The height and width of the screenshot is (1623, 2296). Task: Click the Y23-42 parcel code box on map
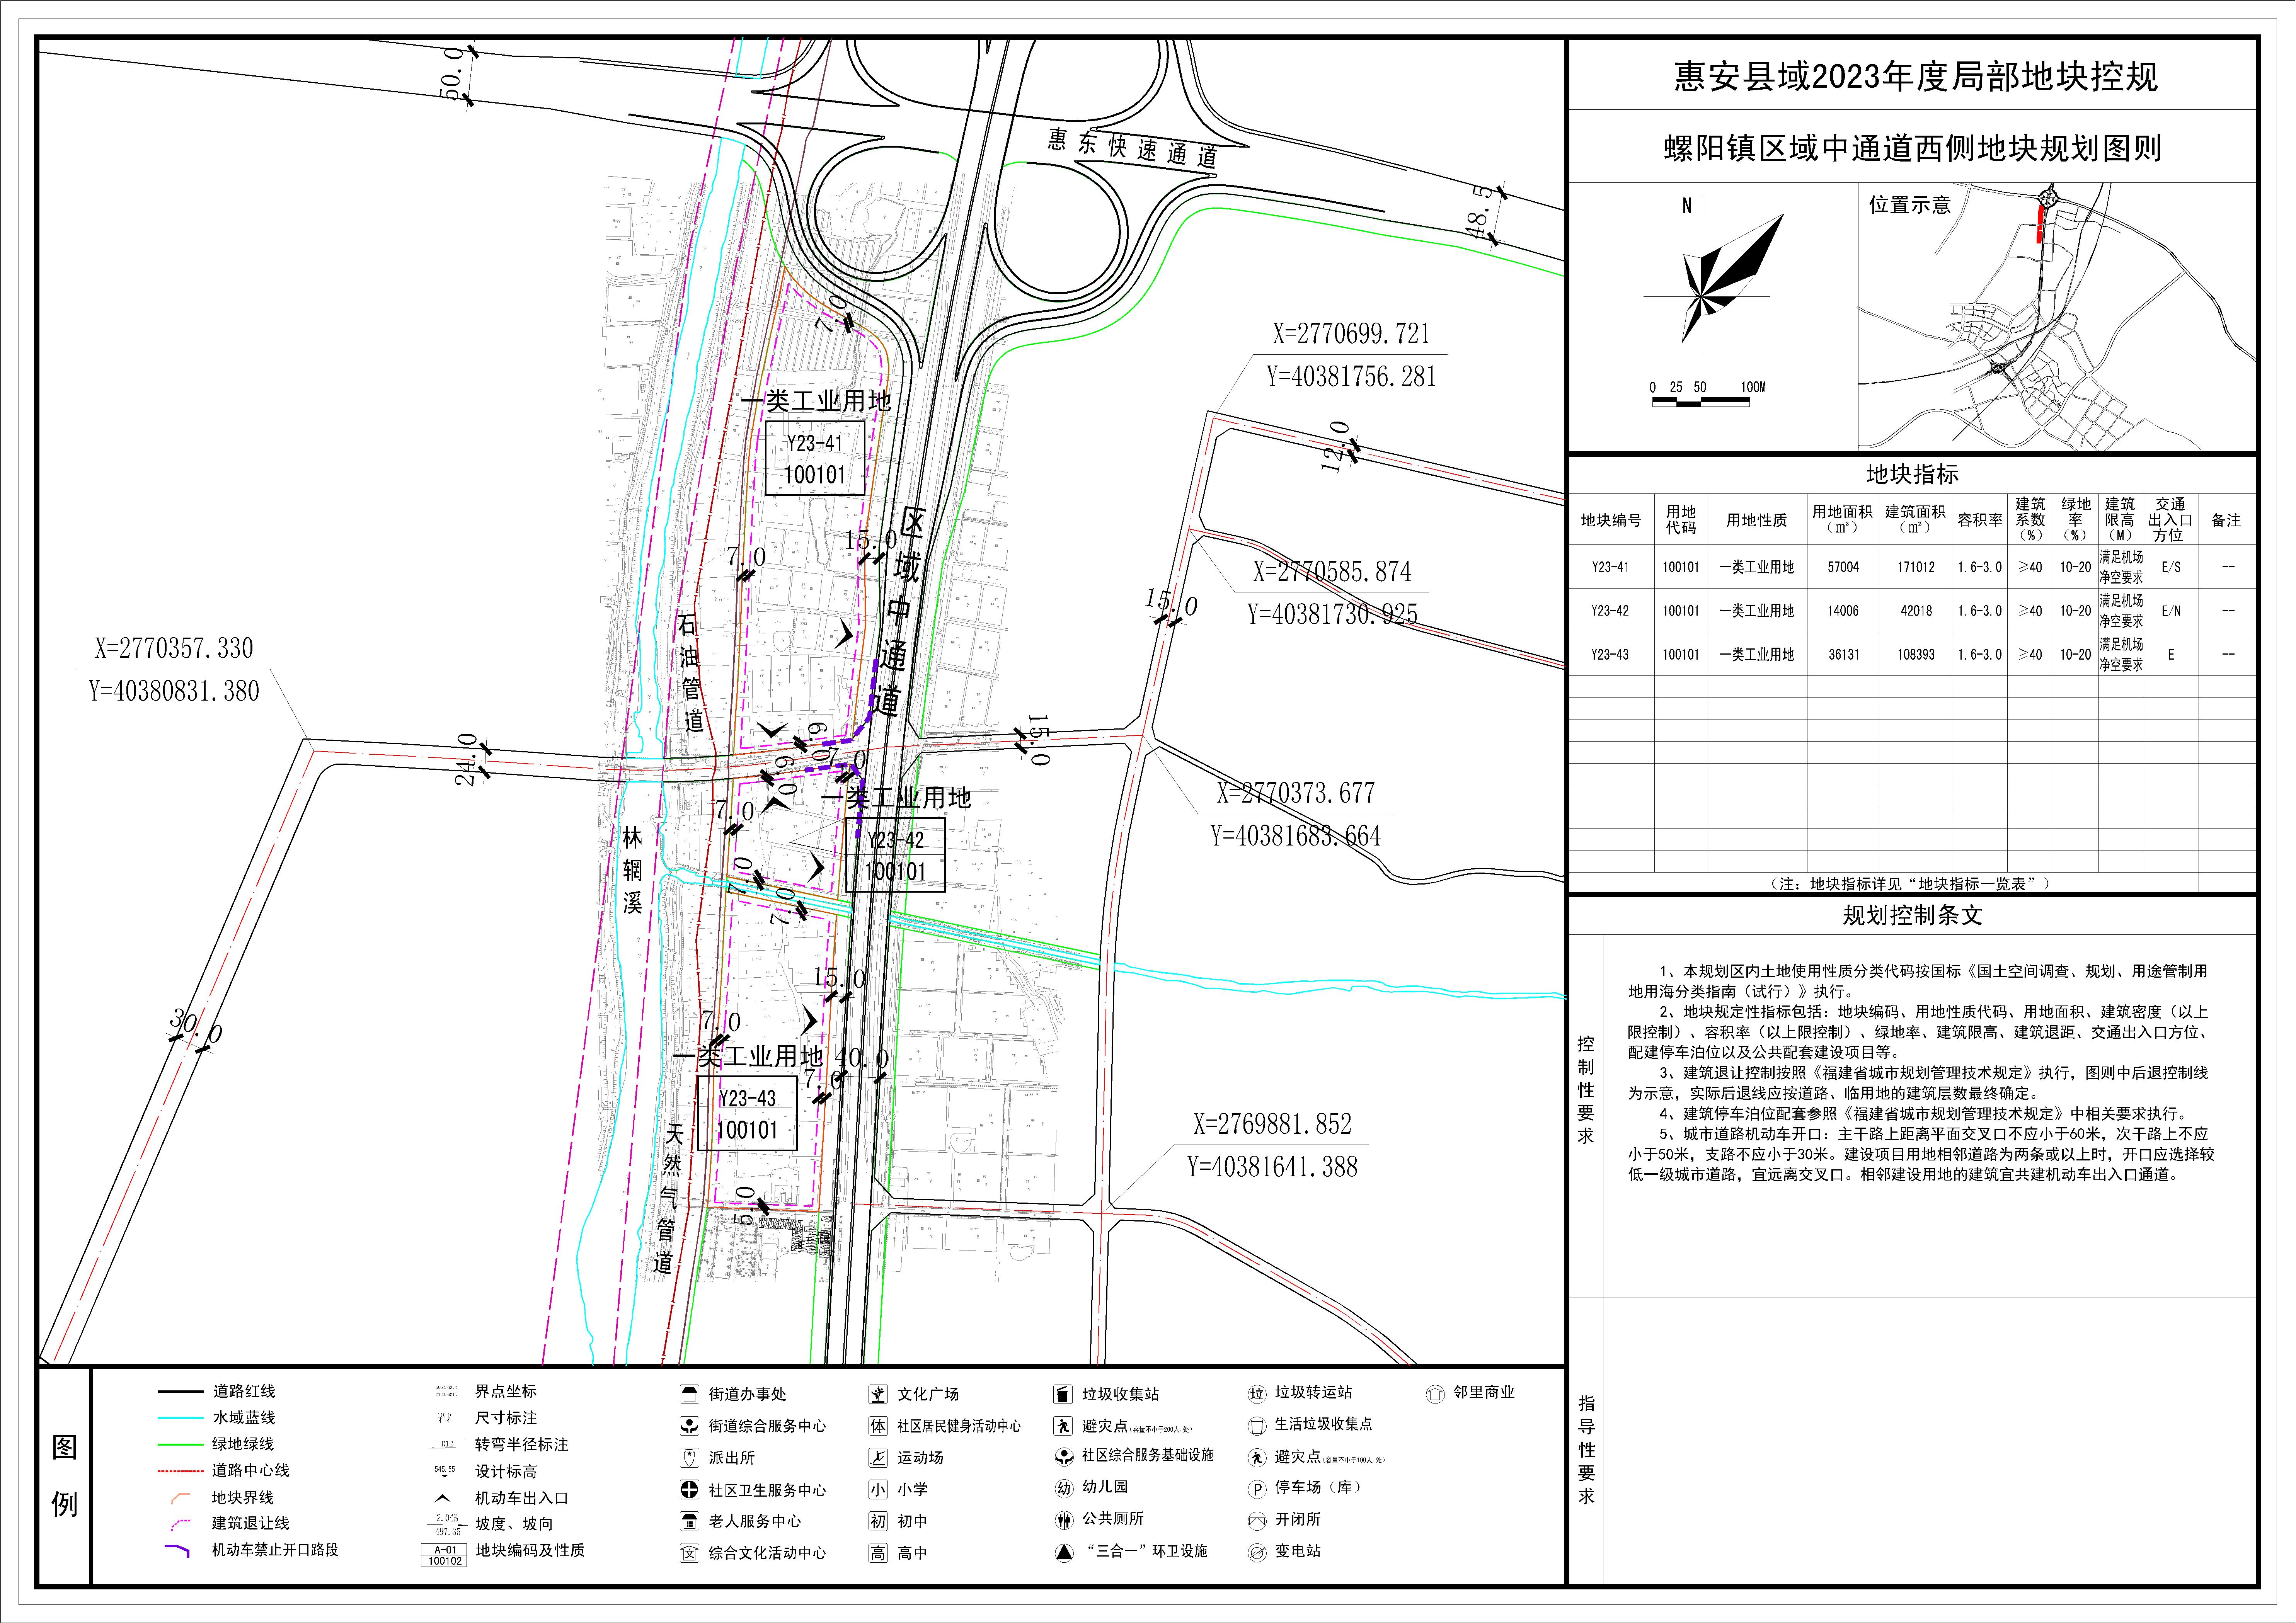click(895, 855)
